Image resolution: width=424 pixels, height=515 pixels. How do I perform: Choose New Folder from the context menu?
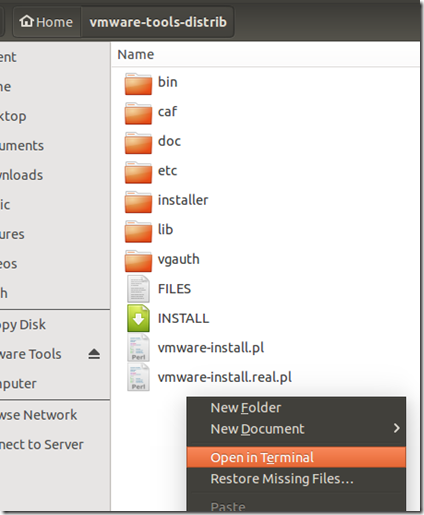(x=296, y=408)
